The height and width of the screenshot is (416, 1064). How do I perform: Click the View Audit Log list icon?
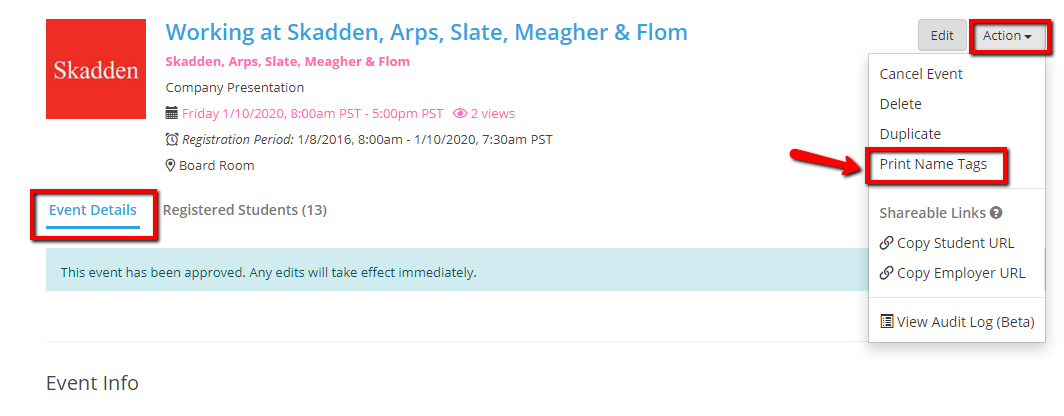(x=886, y=322)
